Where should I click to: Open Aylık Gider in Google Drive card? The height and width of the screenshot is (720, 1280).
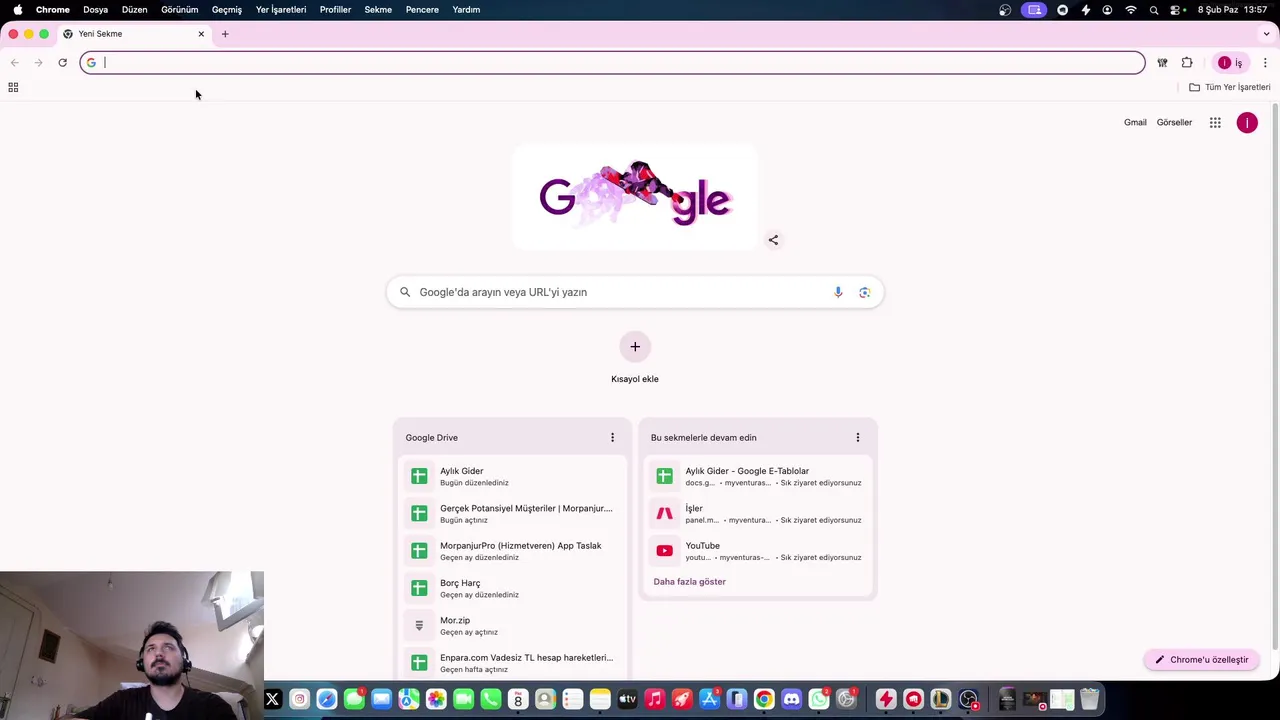click(x=512, y=476)
